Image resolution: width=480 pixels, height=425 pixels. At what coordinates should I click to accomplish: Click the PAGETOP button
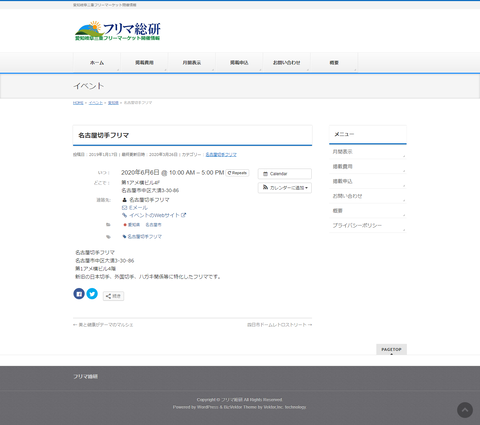click(391, 350)
